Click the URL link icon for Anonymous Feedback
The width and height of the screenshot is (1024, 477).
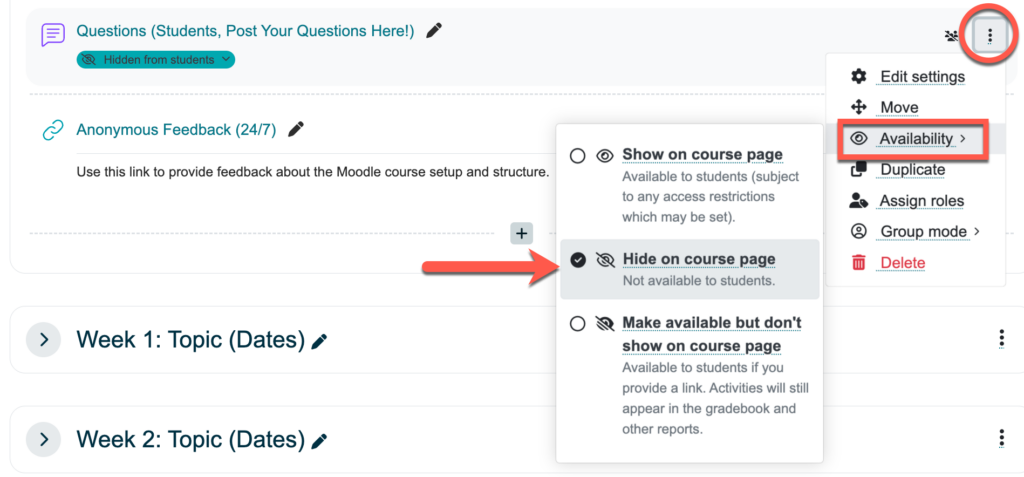pyautogui.click(x=53, y=130)
